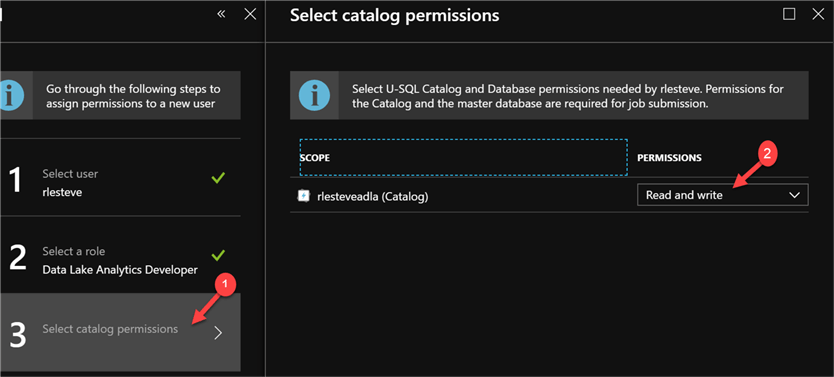Open step 1 Select user rlesteve
Viewport: 834px width, 377px height.
120,178
